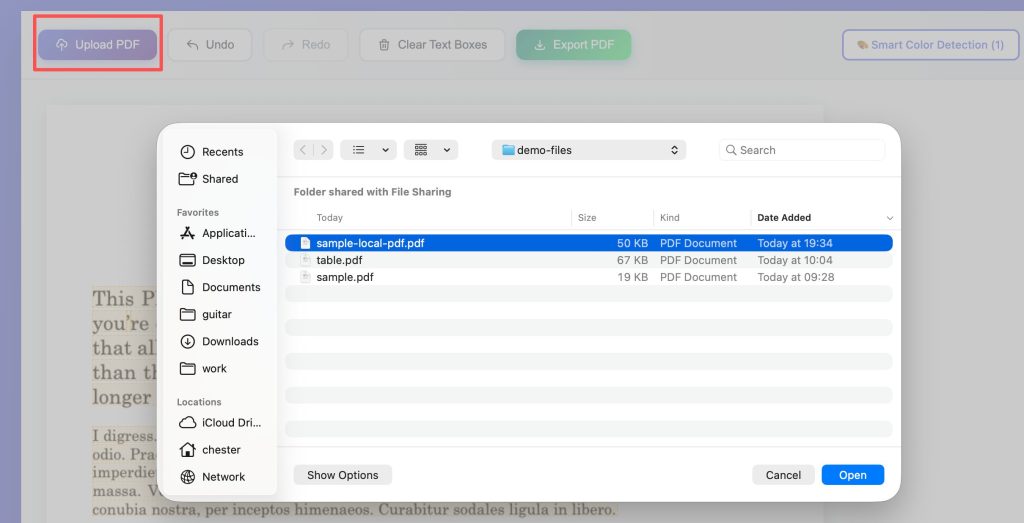Sort by the Today name column header

click(x=330, y=217)
